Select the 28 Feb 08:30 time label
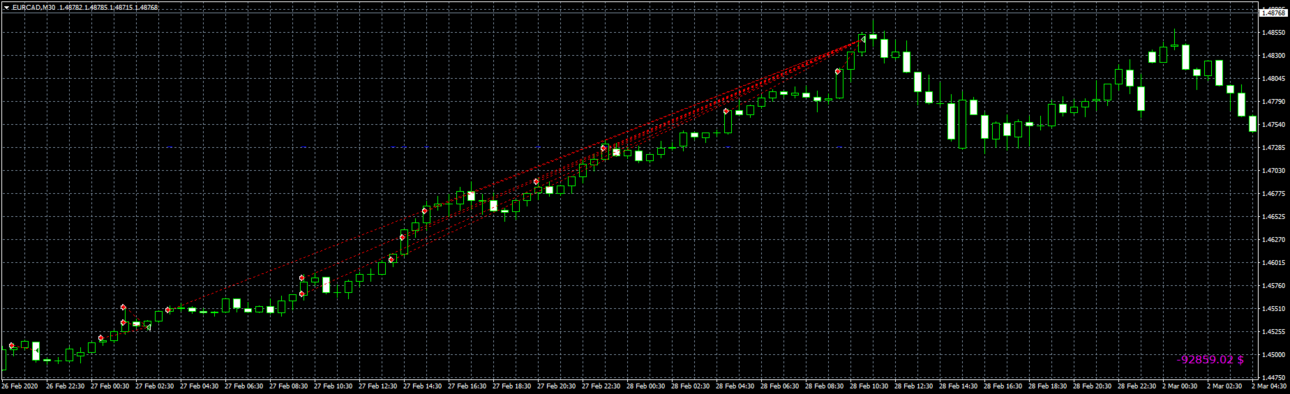Screen dimensions: 1290x394 pyautogui.click(x=824, y=387)
